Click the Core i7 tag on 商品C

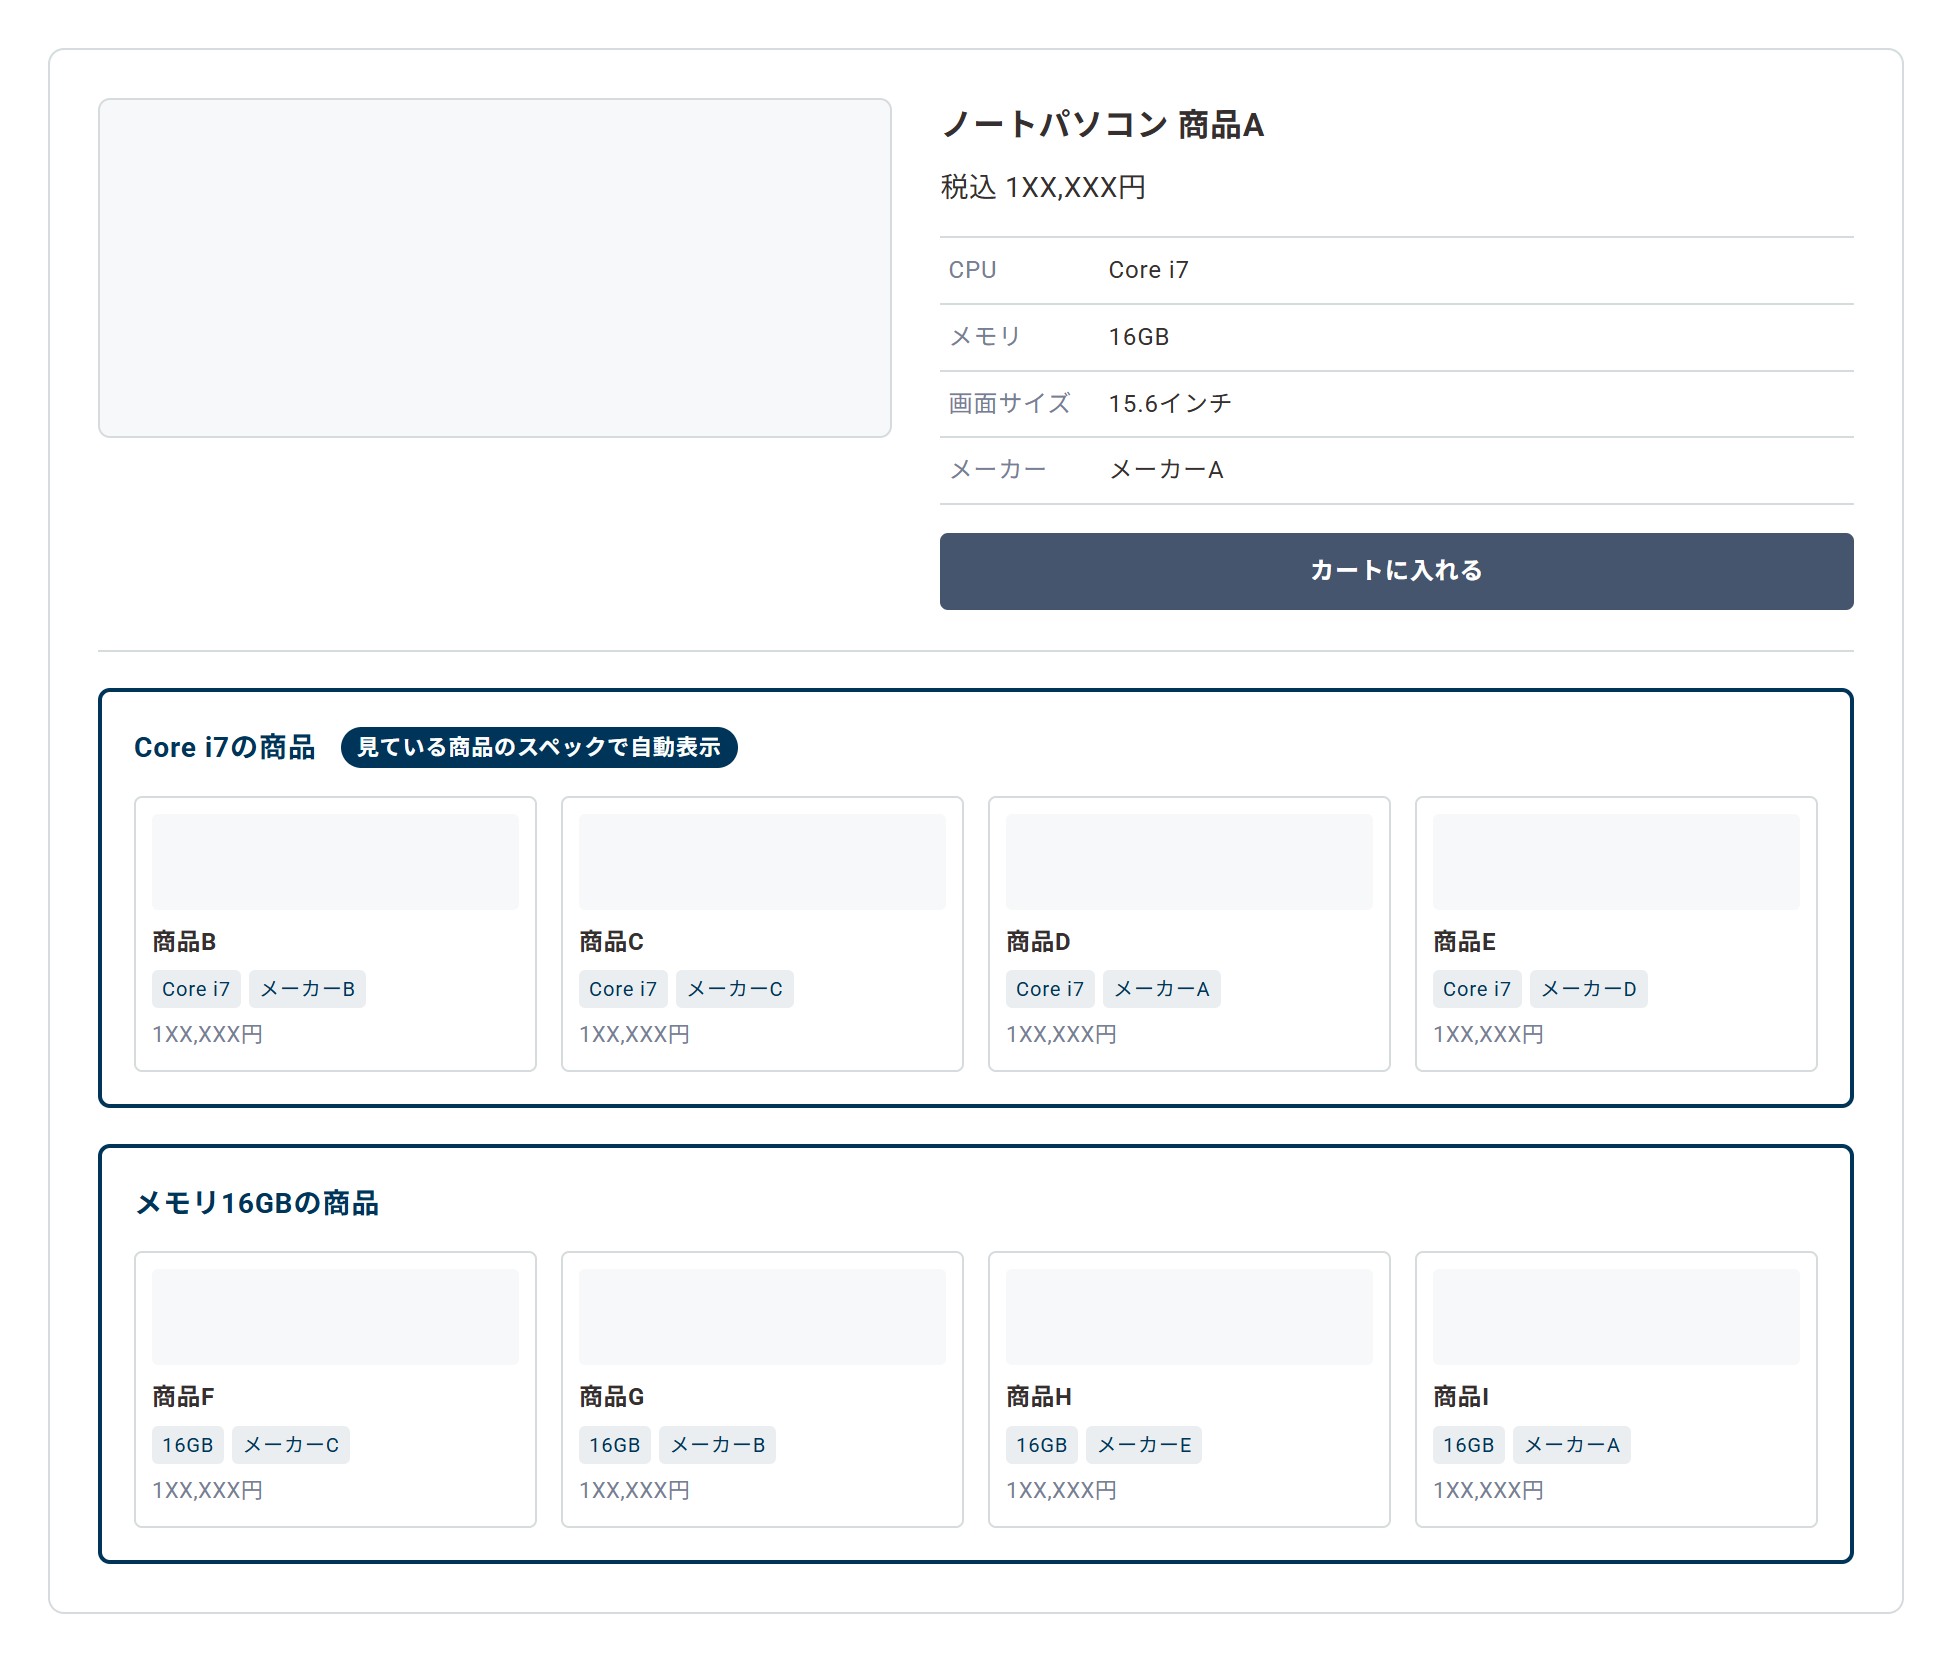pos(623,989)
